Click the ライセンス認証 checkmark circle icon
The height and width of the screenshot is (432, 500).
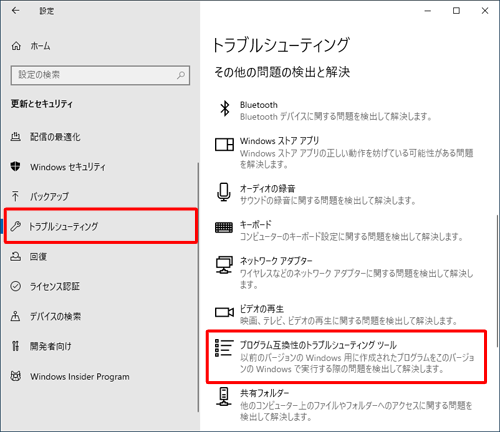pos(15,286)
